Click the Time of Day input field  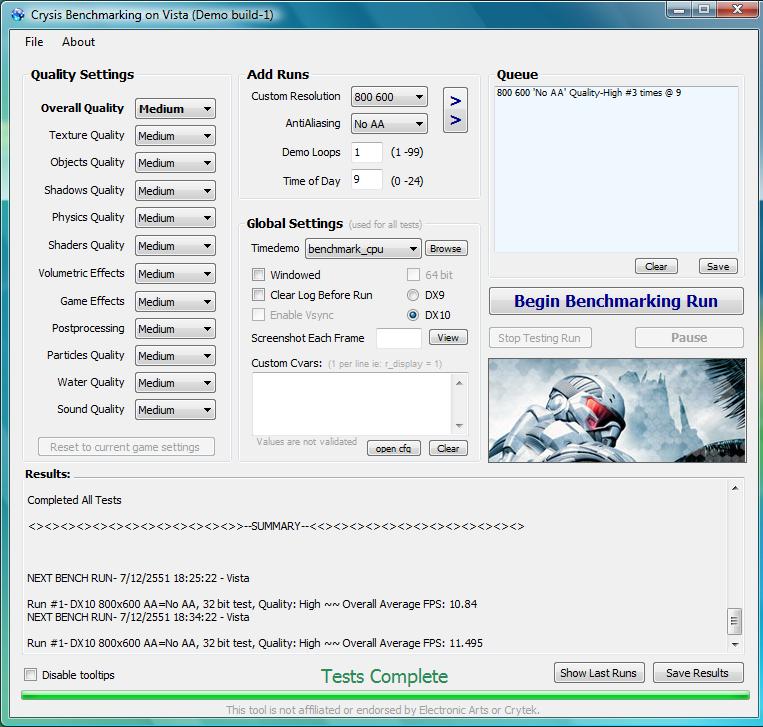[367, 180]
